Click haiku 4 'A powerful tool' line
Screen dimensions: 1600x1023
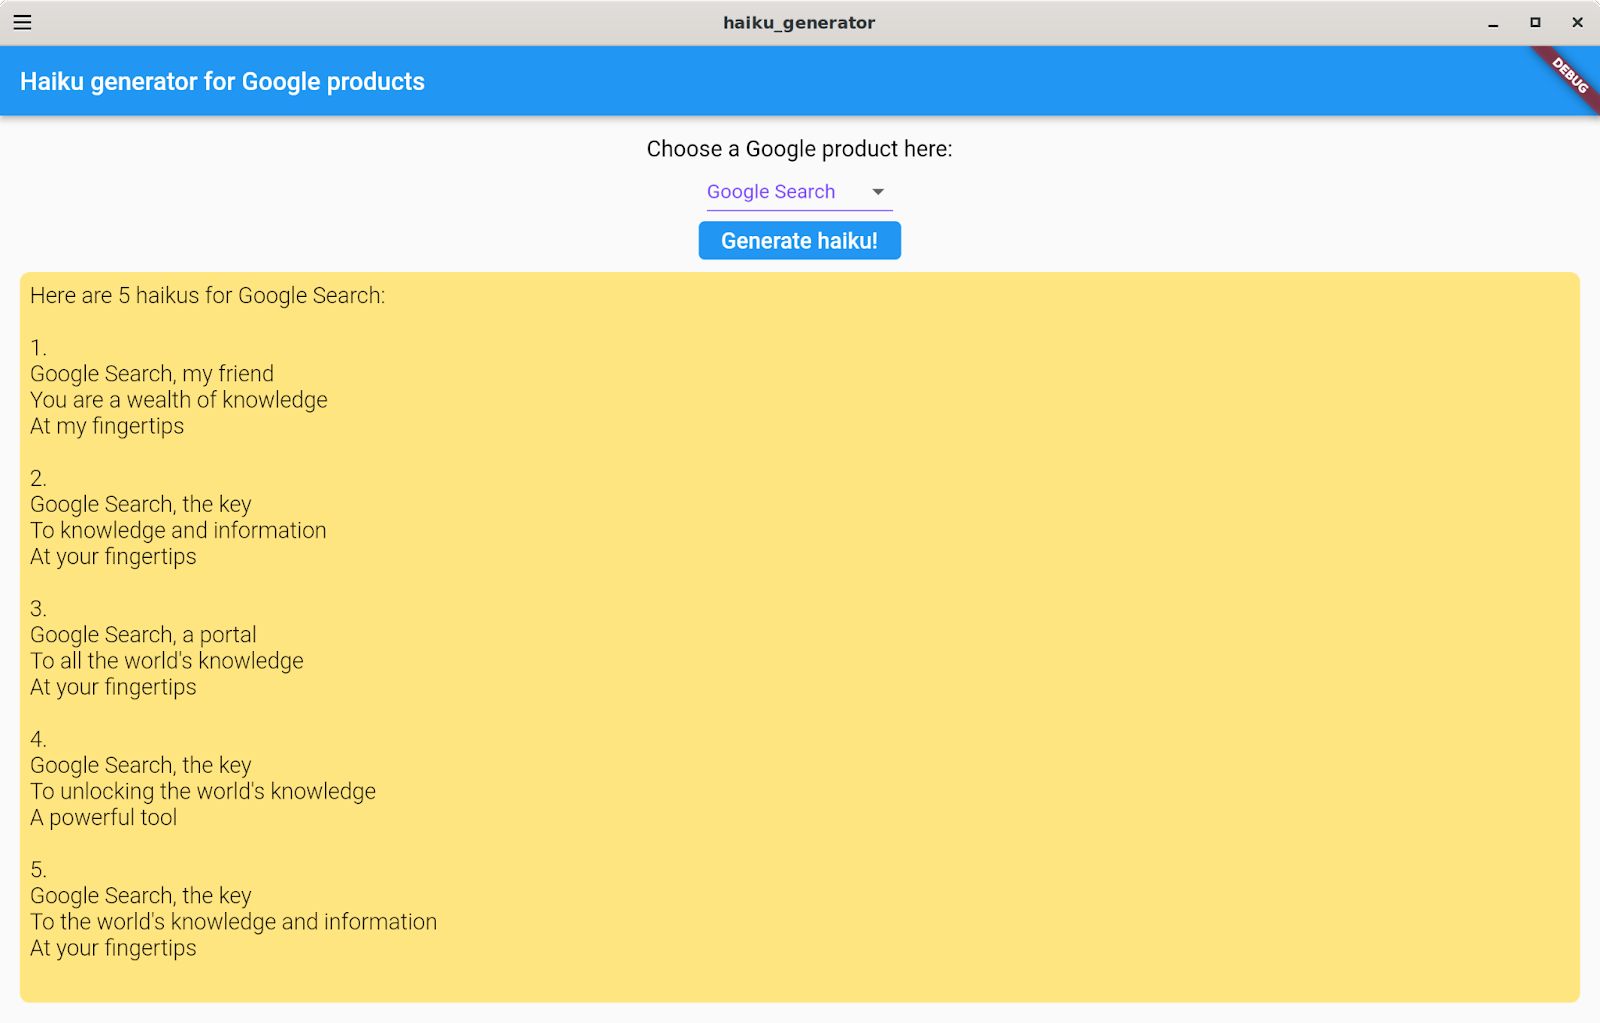click(x=103, y=817)
